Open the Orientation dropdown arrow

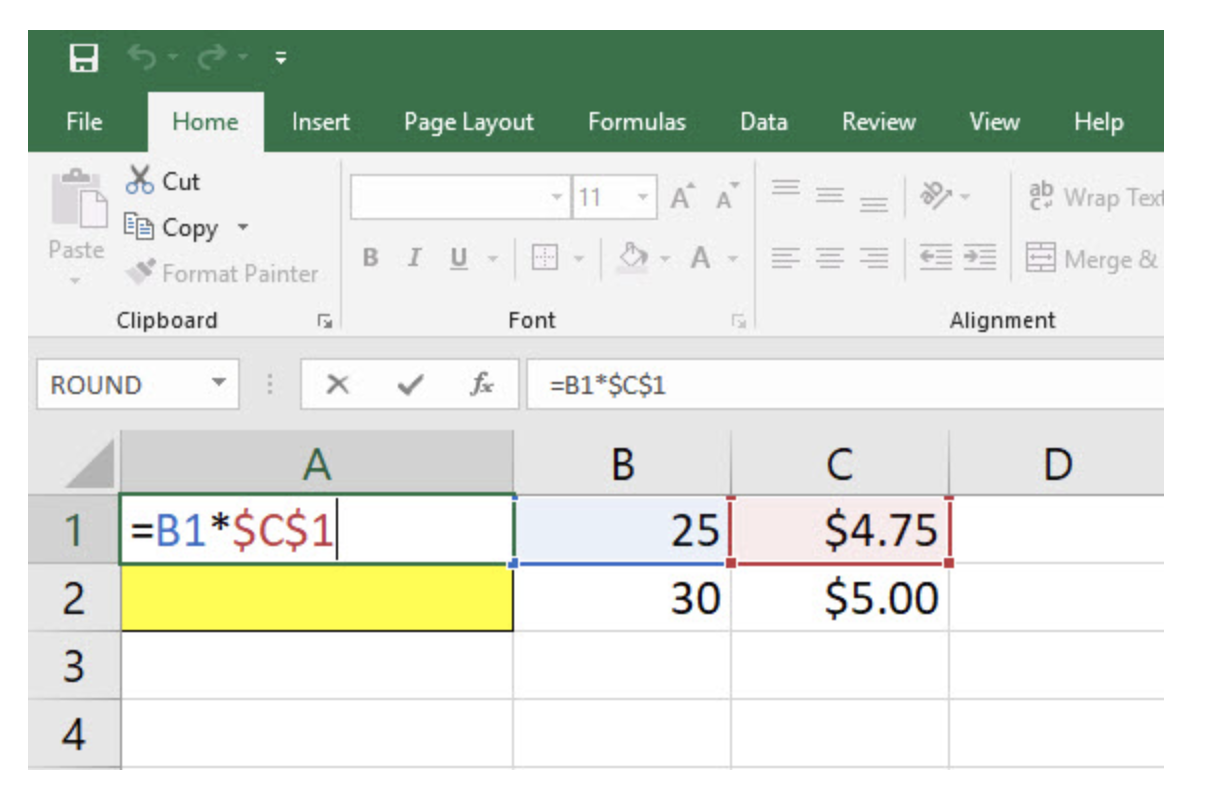pyautogui.click(x=965, y=198)
